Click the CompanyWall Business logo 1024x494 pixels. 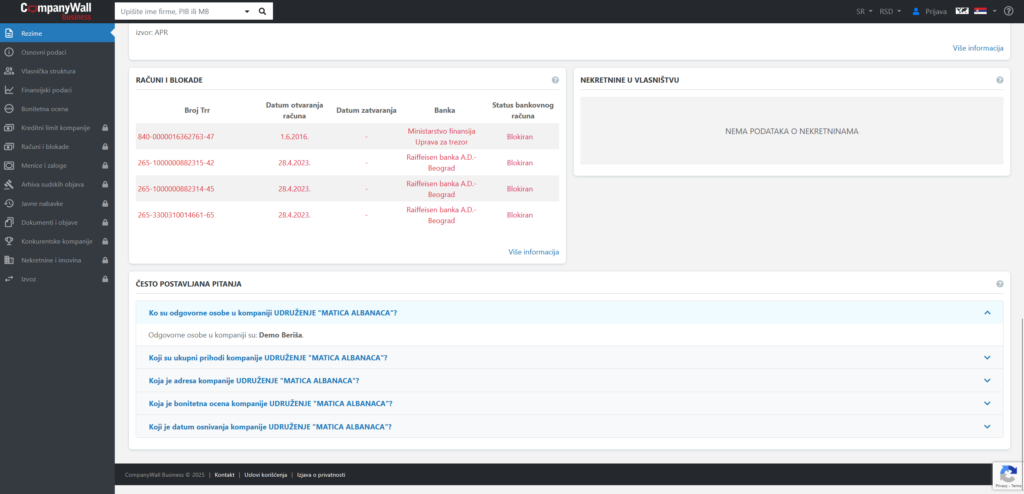(x=56, y=11)
